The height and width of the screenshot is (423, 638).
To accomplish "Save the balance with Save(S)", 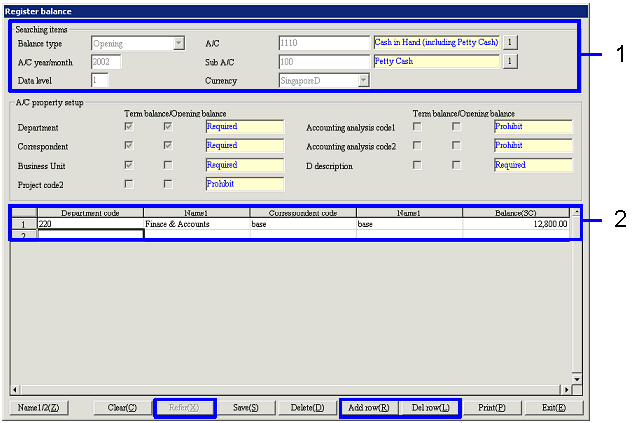I will [246, 408].
